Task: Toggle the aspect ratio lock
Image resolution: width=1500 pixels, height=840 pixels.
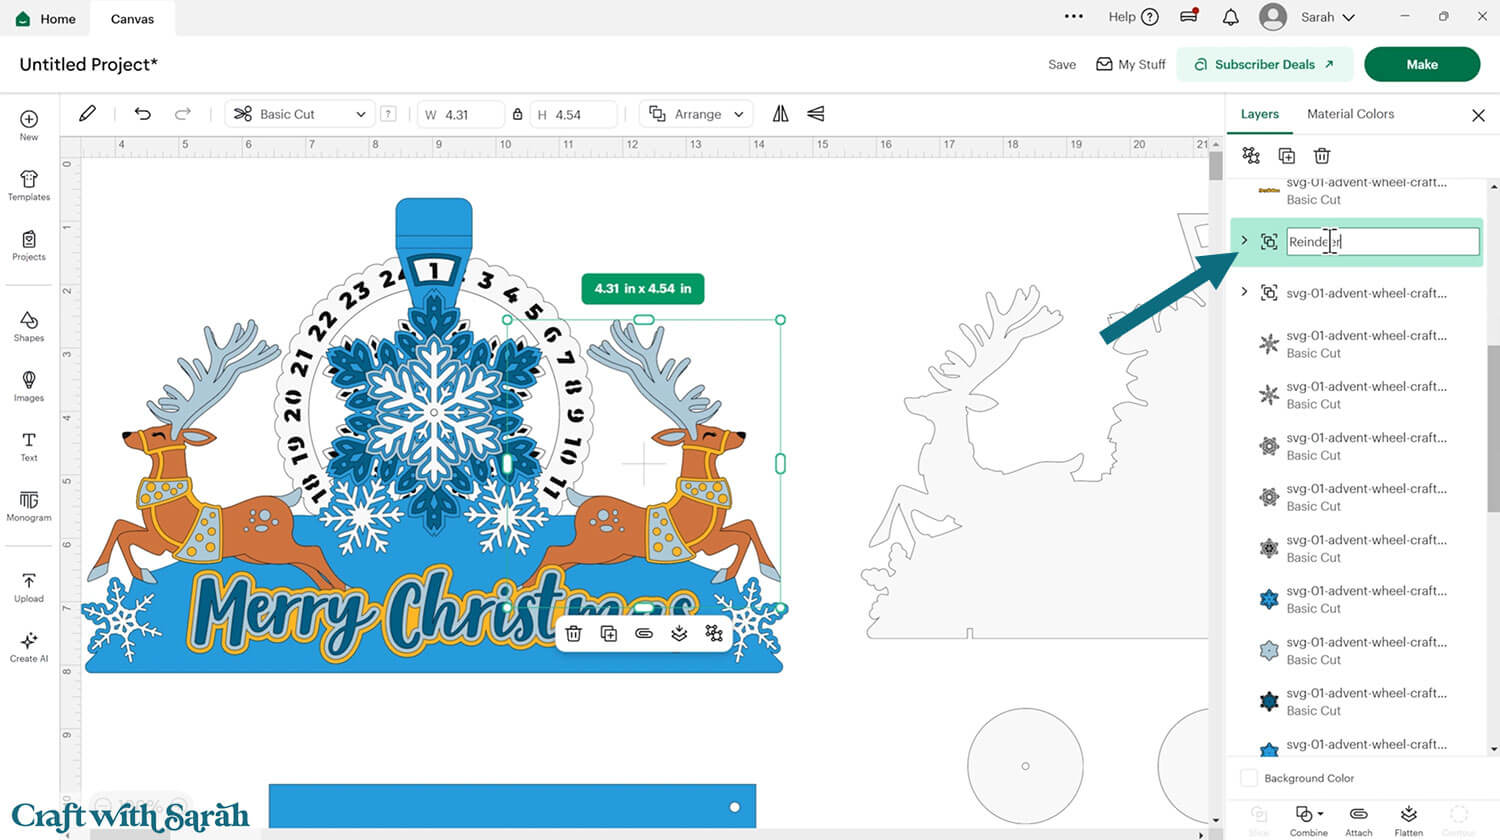Action: [517, 114]
